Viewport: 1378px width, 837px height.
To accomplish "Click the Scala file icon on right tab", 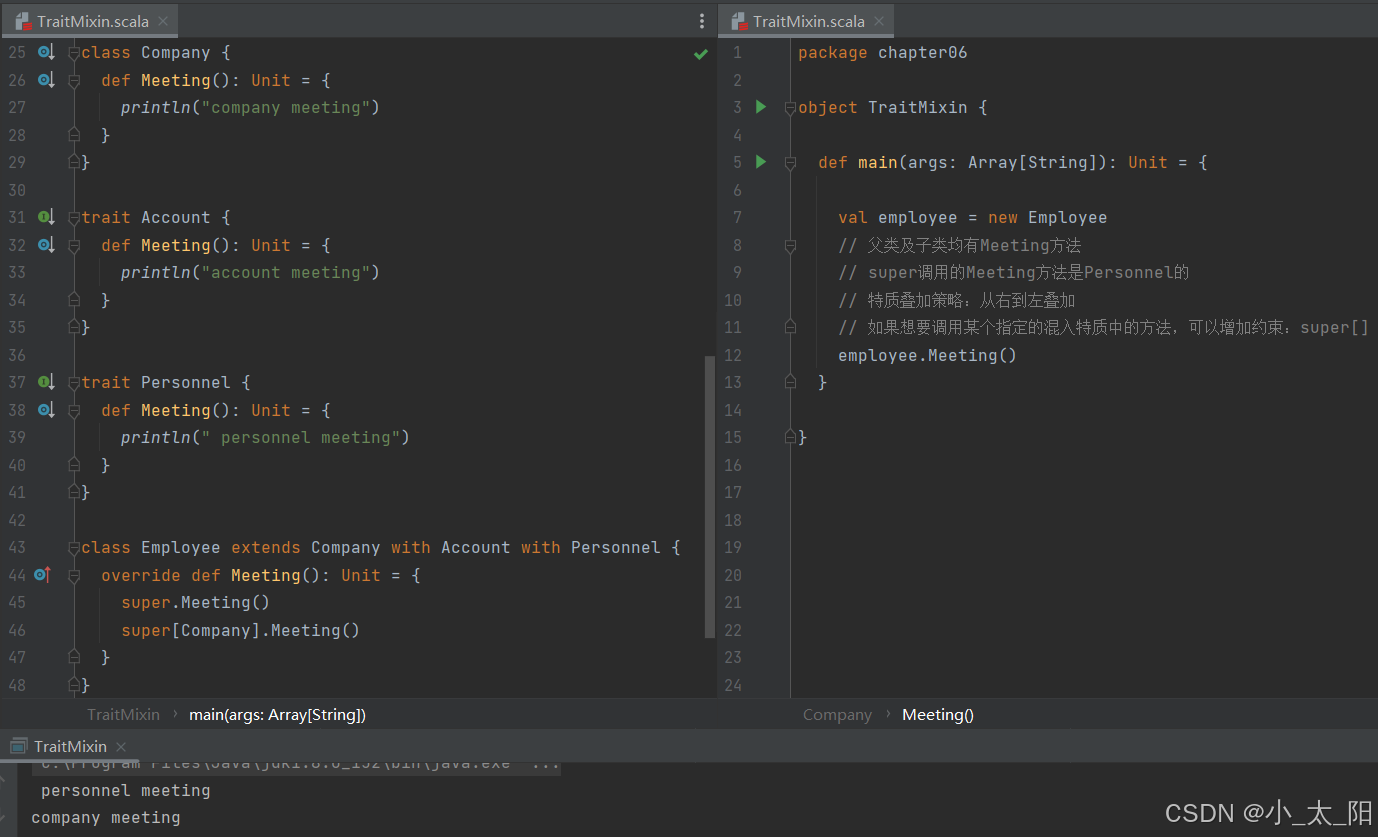I will pyautogui.click(x=739, y=21).
